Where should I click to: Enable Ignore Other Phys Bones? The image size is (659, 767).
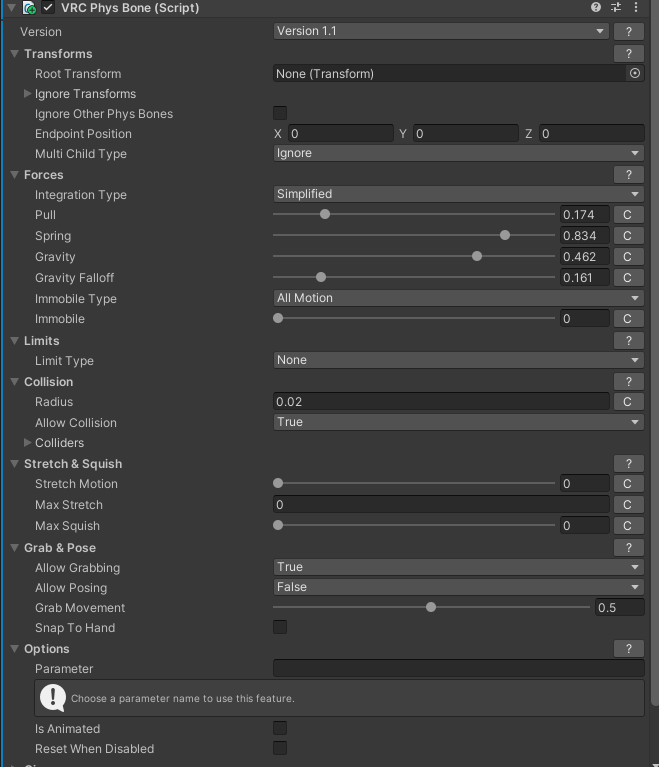[280, 114]
